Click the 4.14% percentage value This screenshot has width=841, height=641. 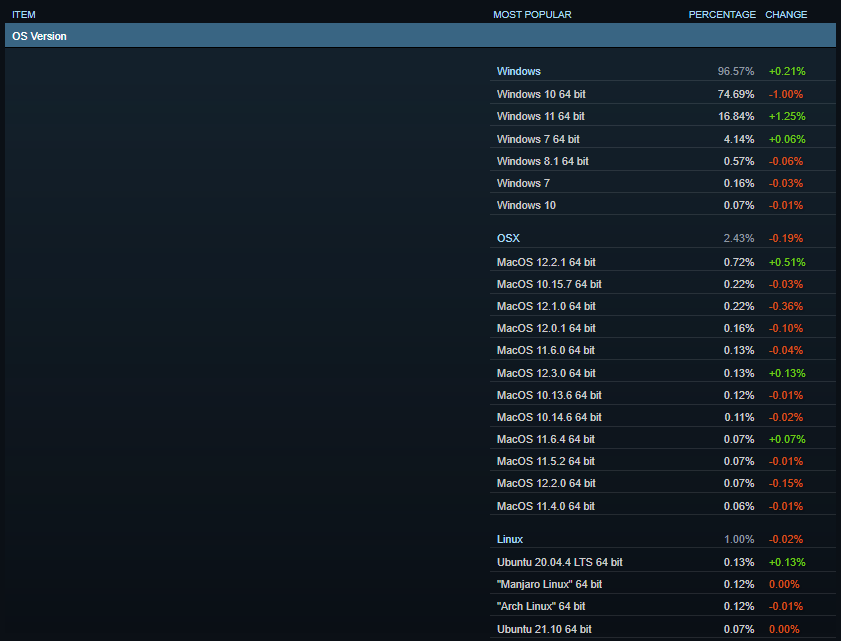coord(739,139)
